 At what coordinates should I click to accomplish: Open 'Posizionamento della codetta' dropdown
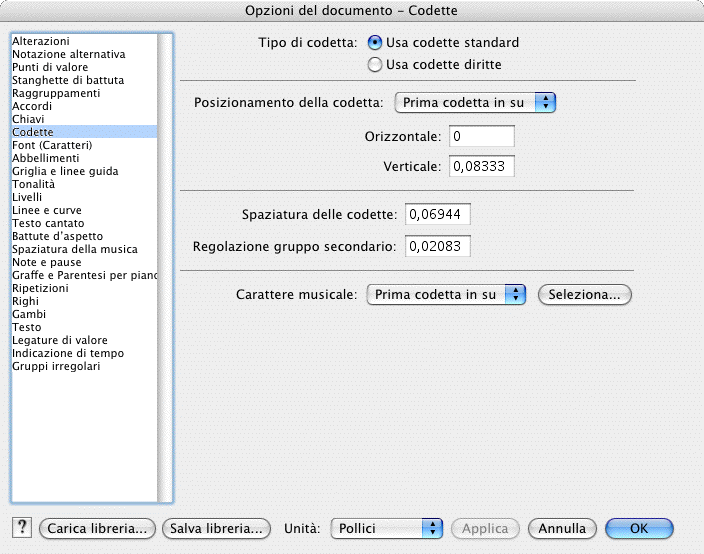(475, 102)
